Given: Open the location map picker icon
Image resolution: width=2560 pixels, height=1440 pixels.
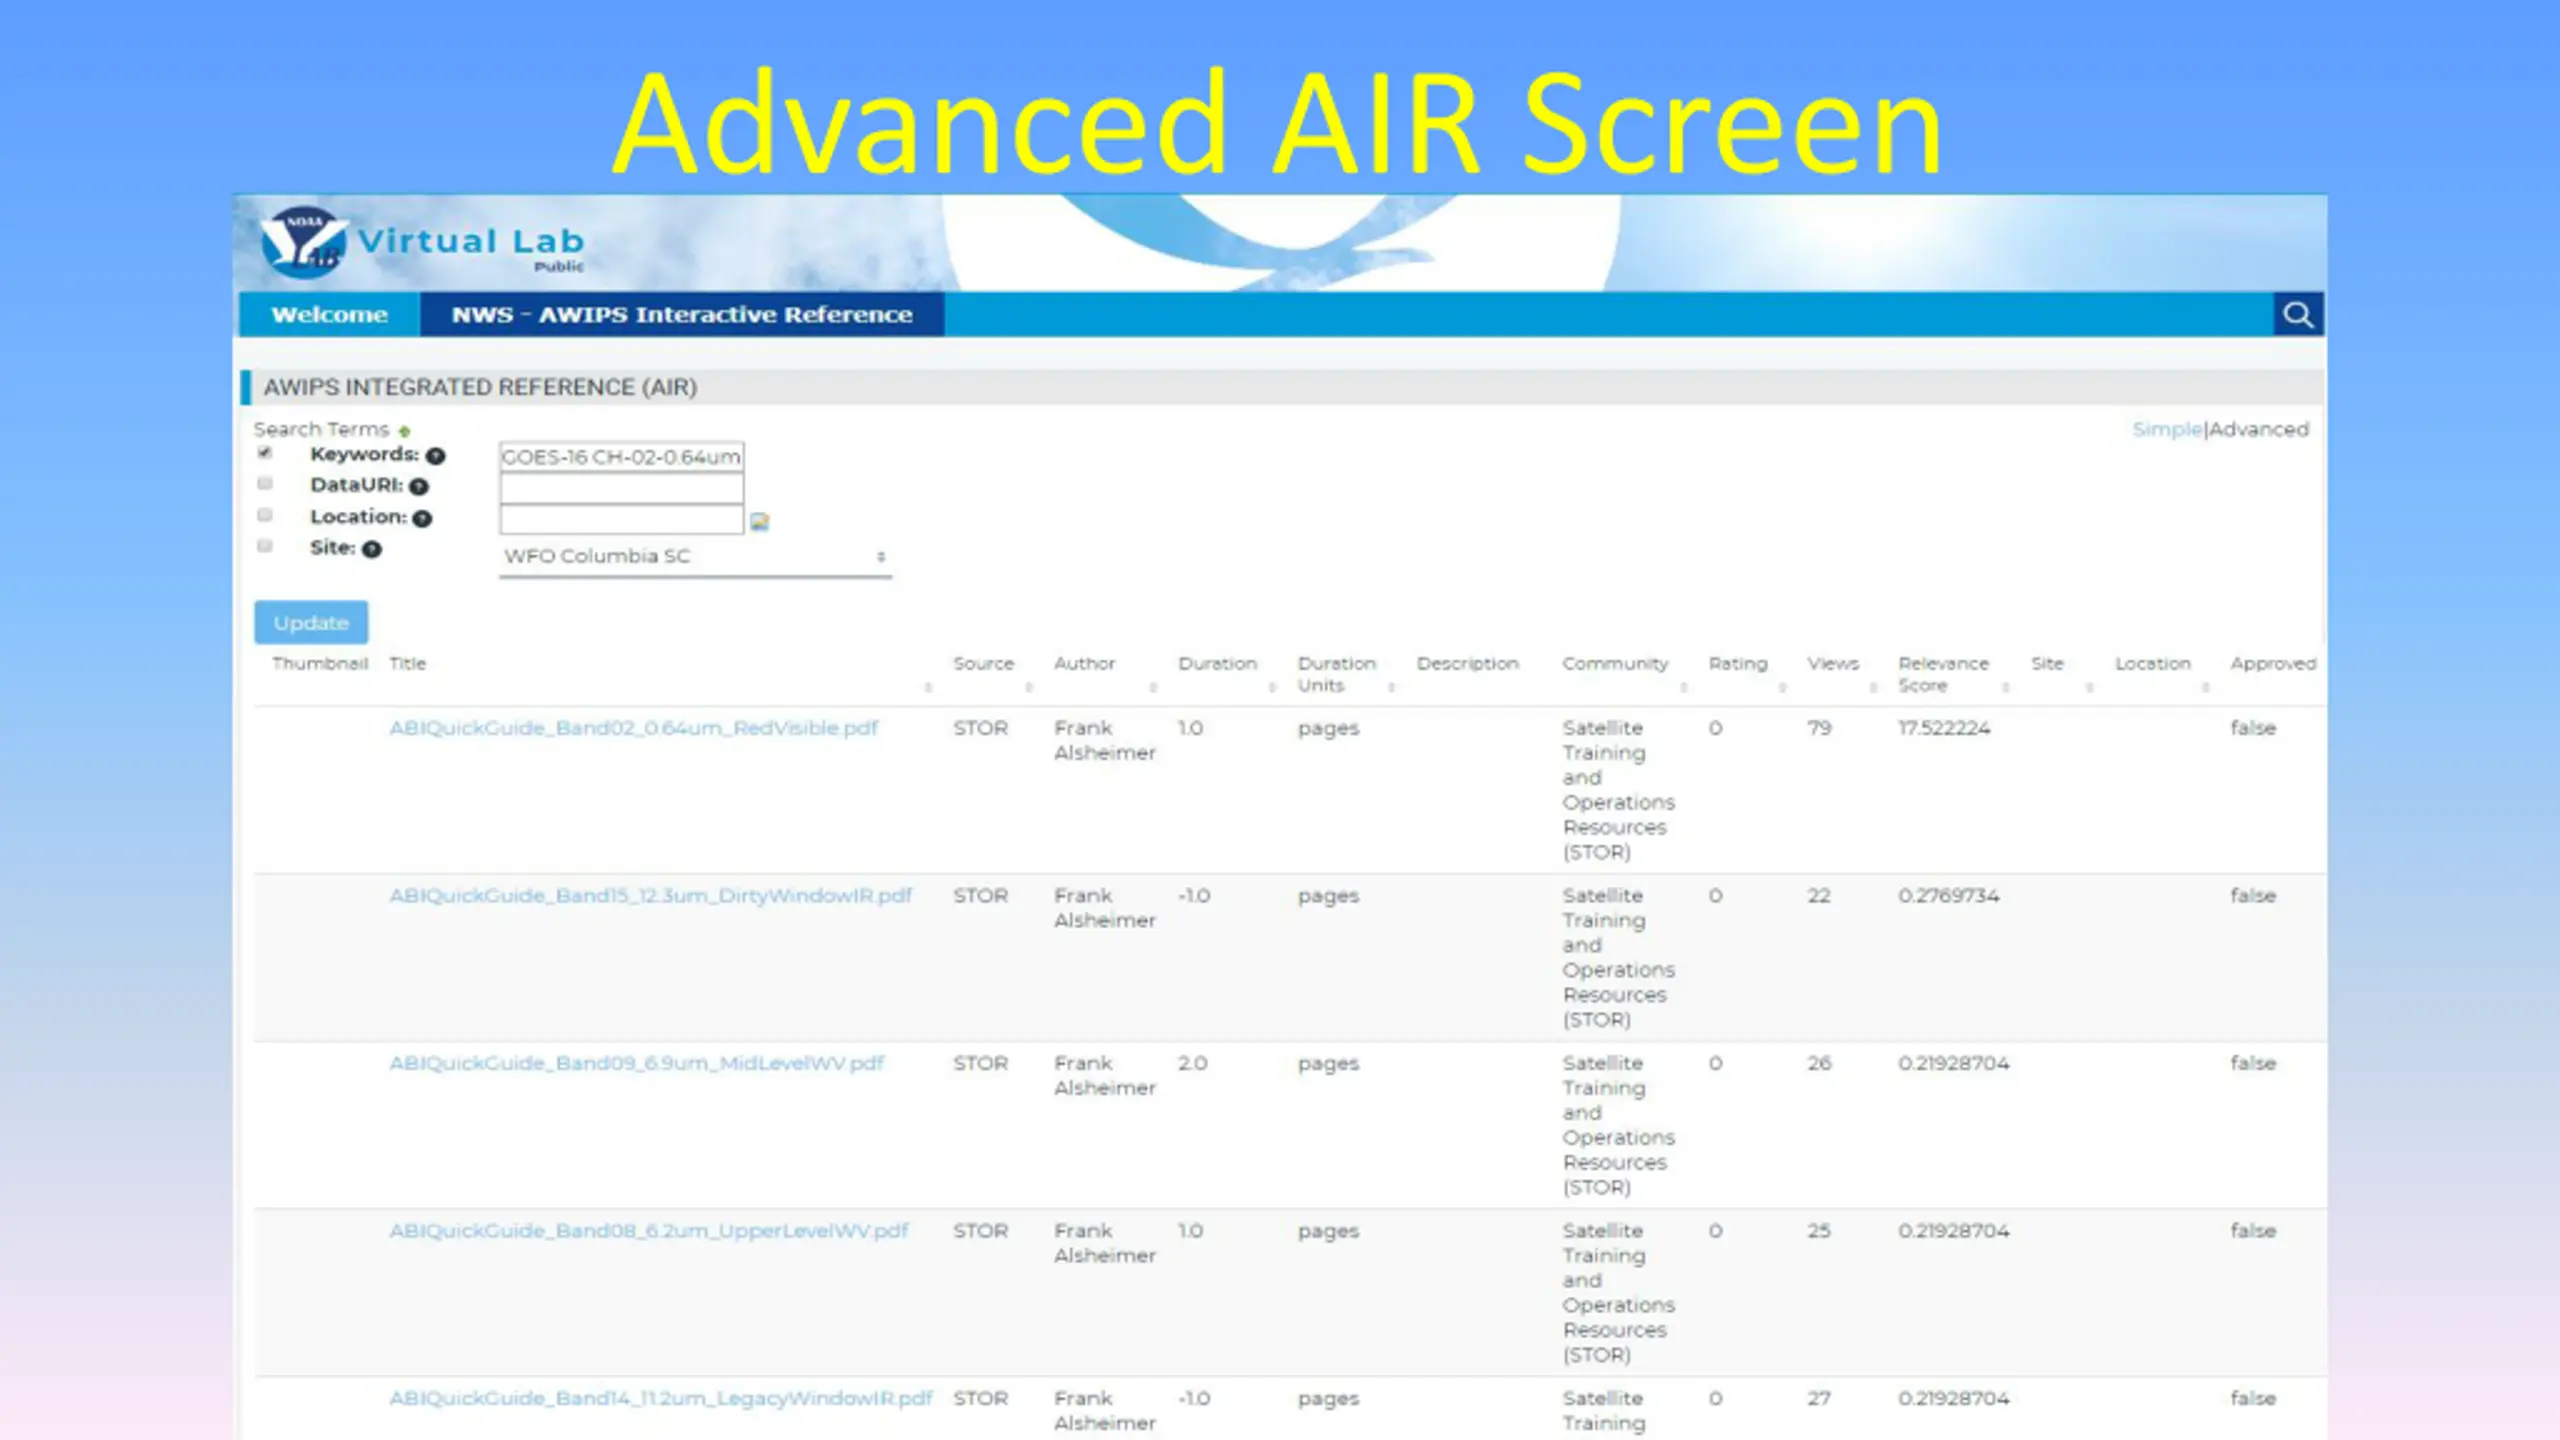Looking at the screenshot, I should 760,521.
